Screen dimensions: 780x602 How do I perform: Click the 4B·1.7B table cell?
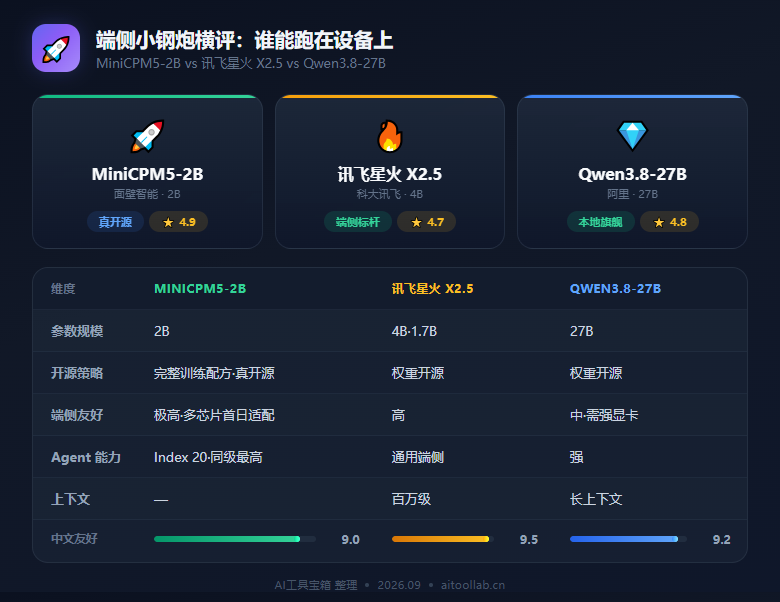pos(414,331)
